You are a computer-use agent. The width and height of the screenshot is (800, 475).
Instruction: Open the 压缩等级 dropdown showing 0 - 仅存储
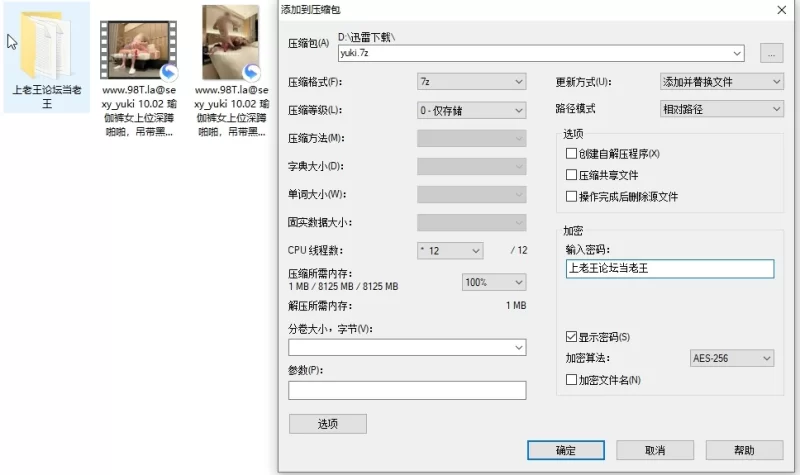tap(471, 110)
